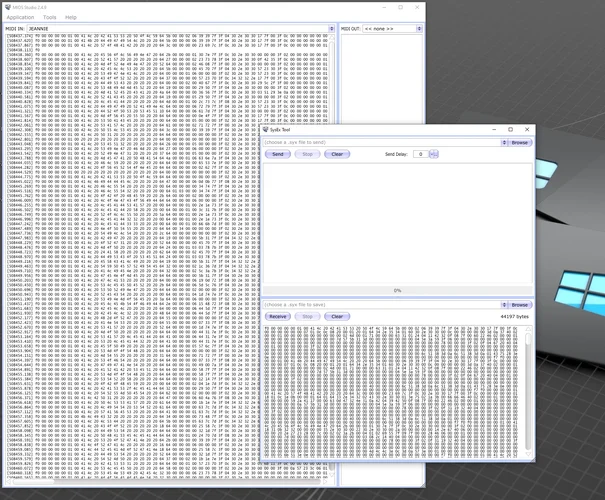The width and height of the screenshot is (605, 500).
Task: Click Browse for the file to save
Action: tap(520, 305)
